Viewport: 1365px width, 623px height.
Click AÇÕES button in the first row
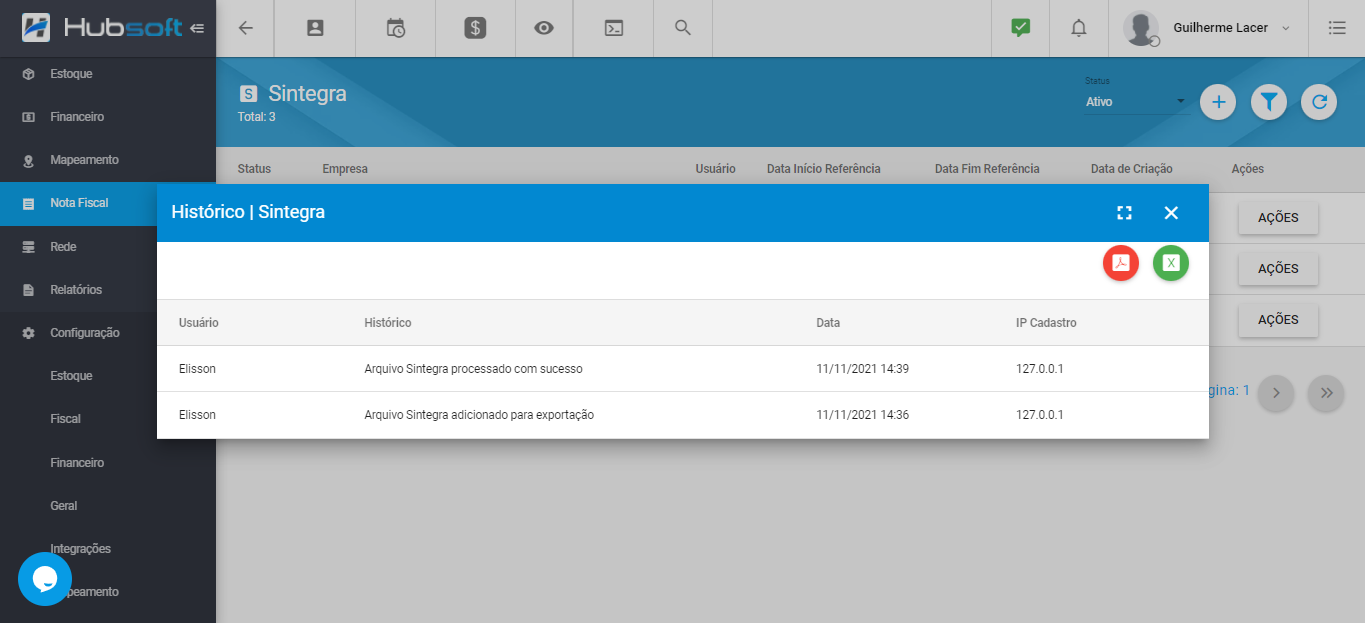tap(1278, 218)
